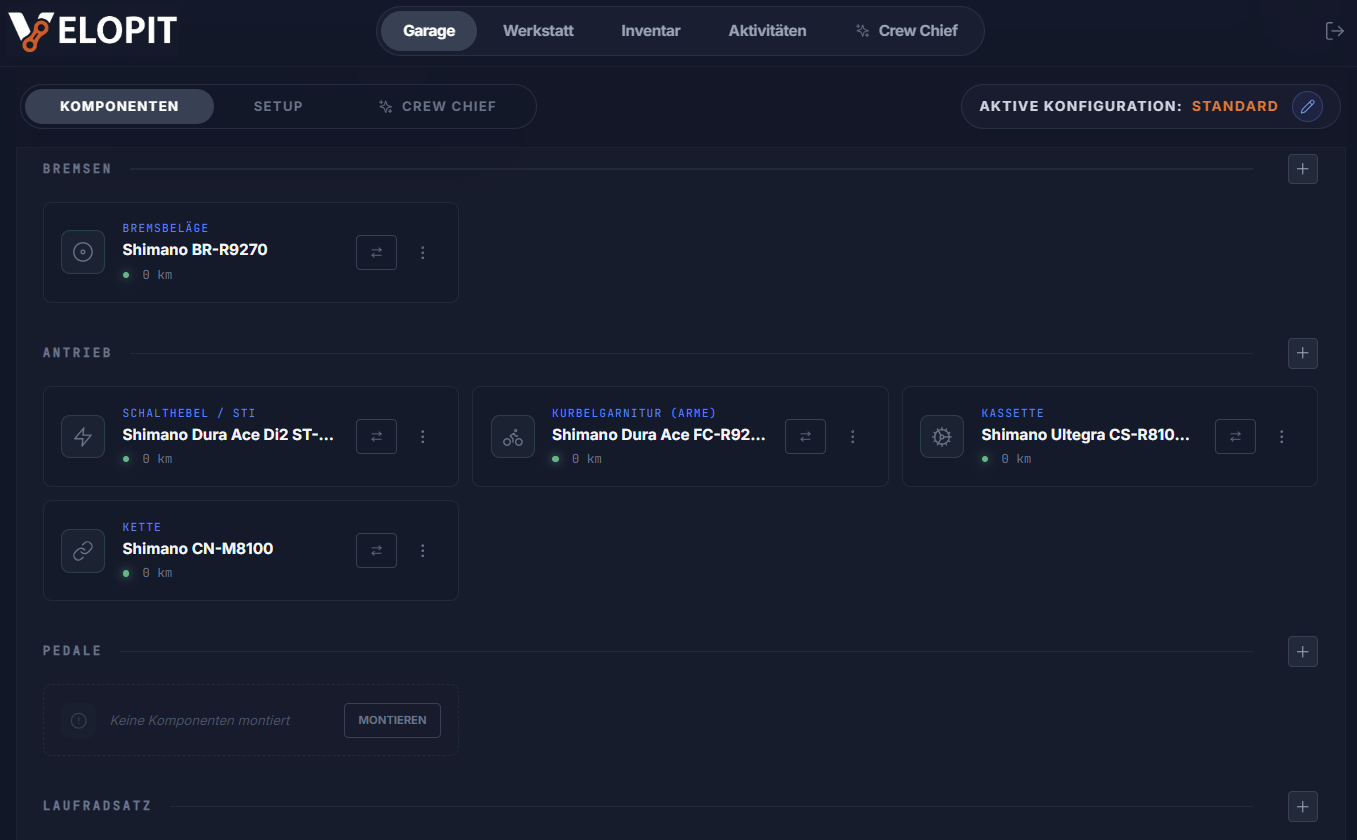Add a component to the Bremsen section
This screenshot has height=840, width=1357.
[1302, 170]
